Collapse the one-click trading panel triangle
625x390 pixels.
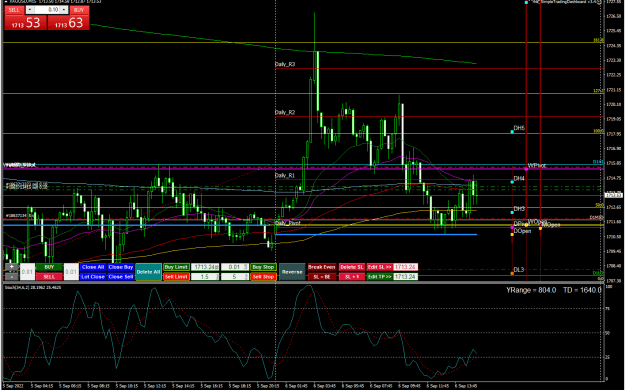(5, 2)
